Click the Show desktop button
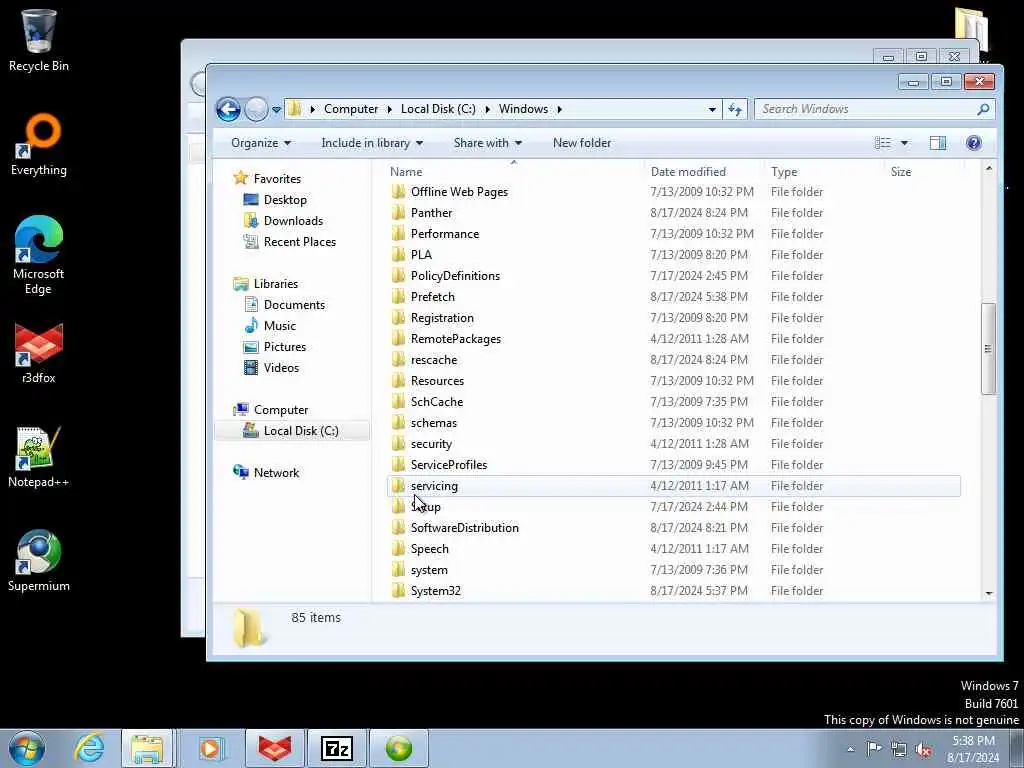The height and width of the screenshot is (768, 1024). coord(1017,748)
